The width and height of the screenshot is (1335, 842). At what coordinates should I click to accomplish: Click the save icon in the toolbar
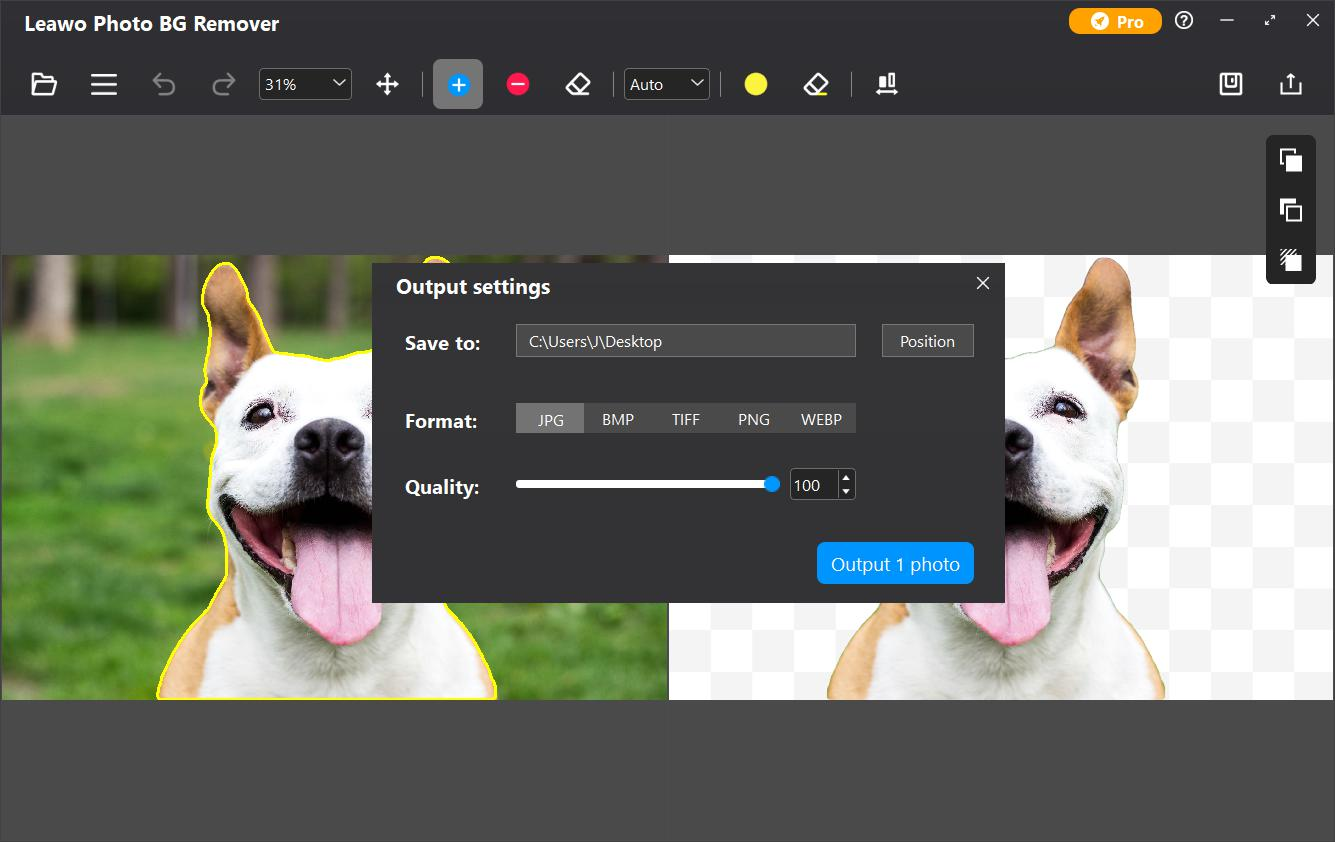(x=1231, y=85)
